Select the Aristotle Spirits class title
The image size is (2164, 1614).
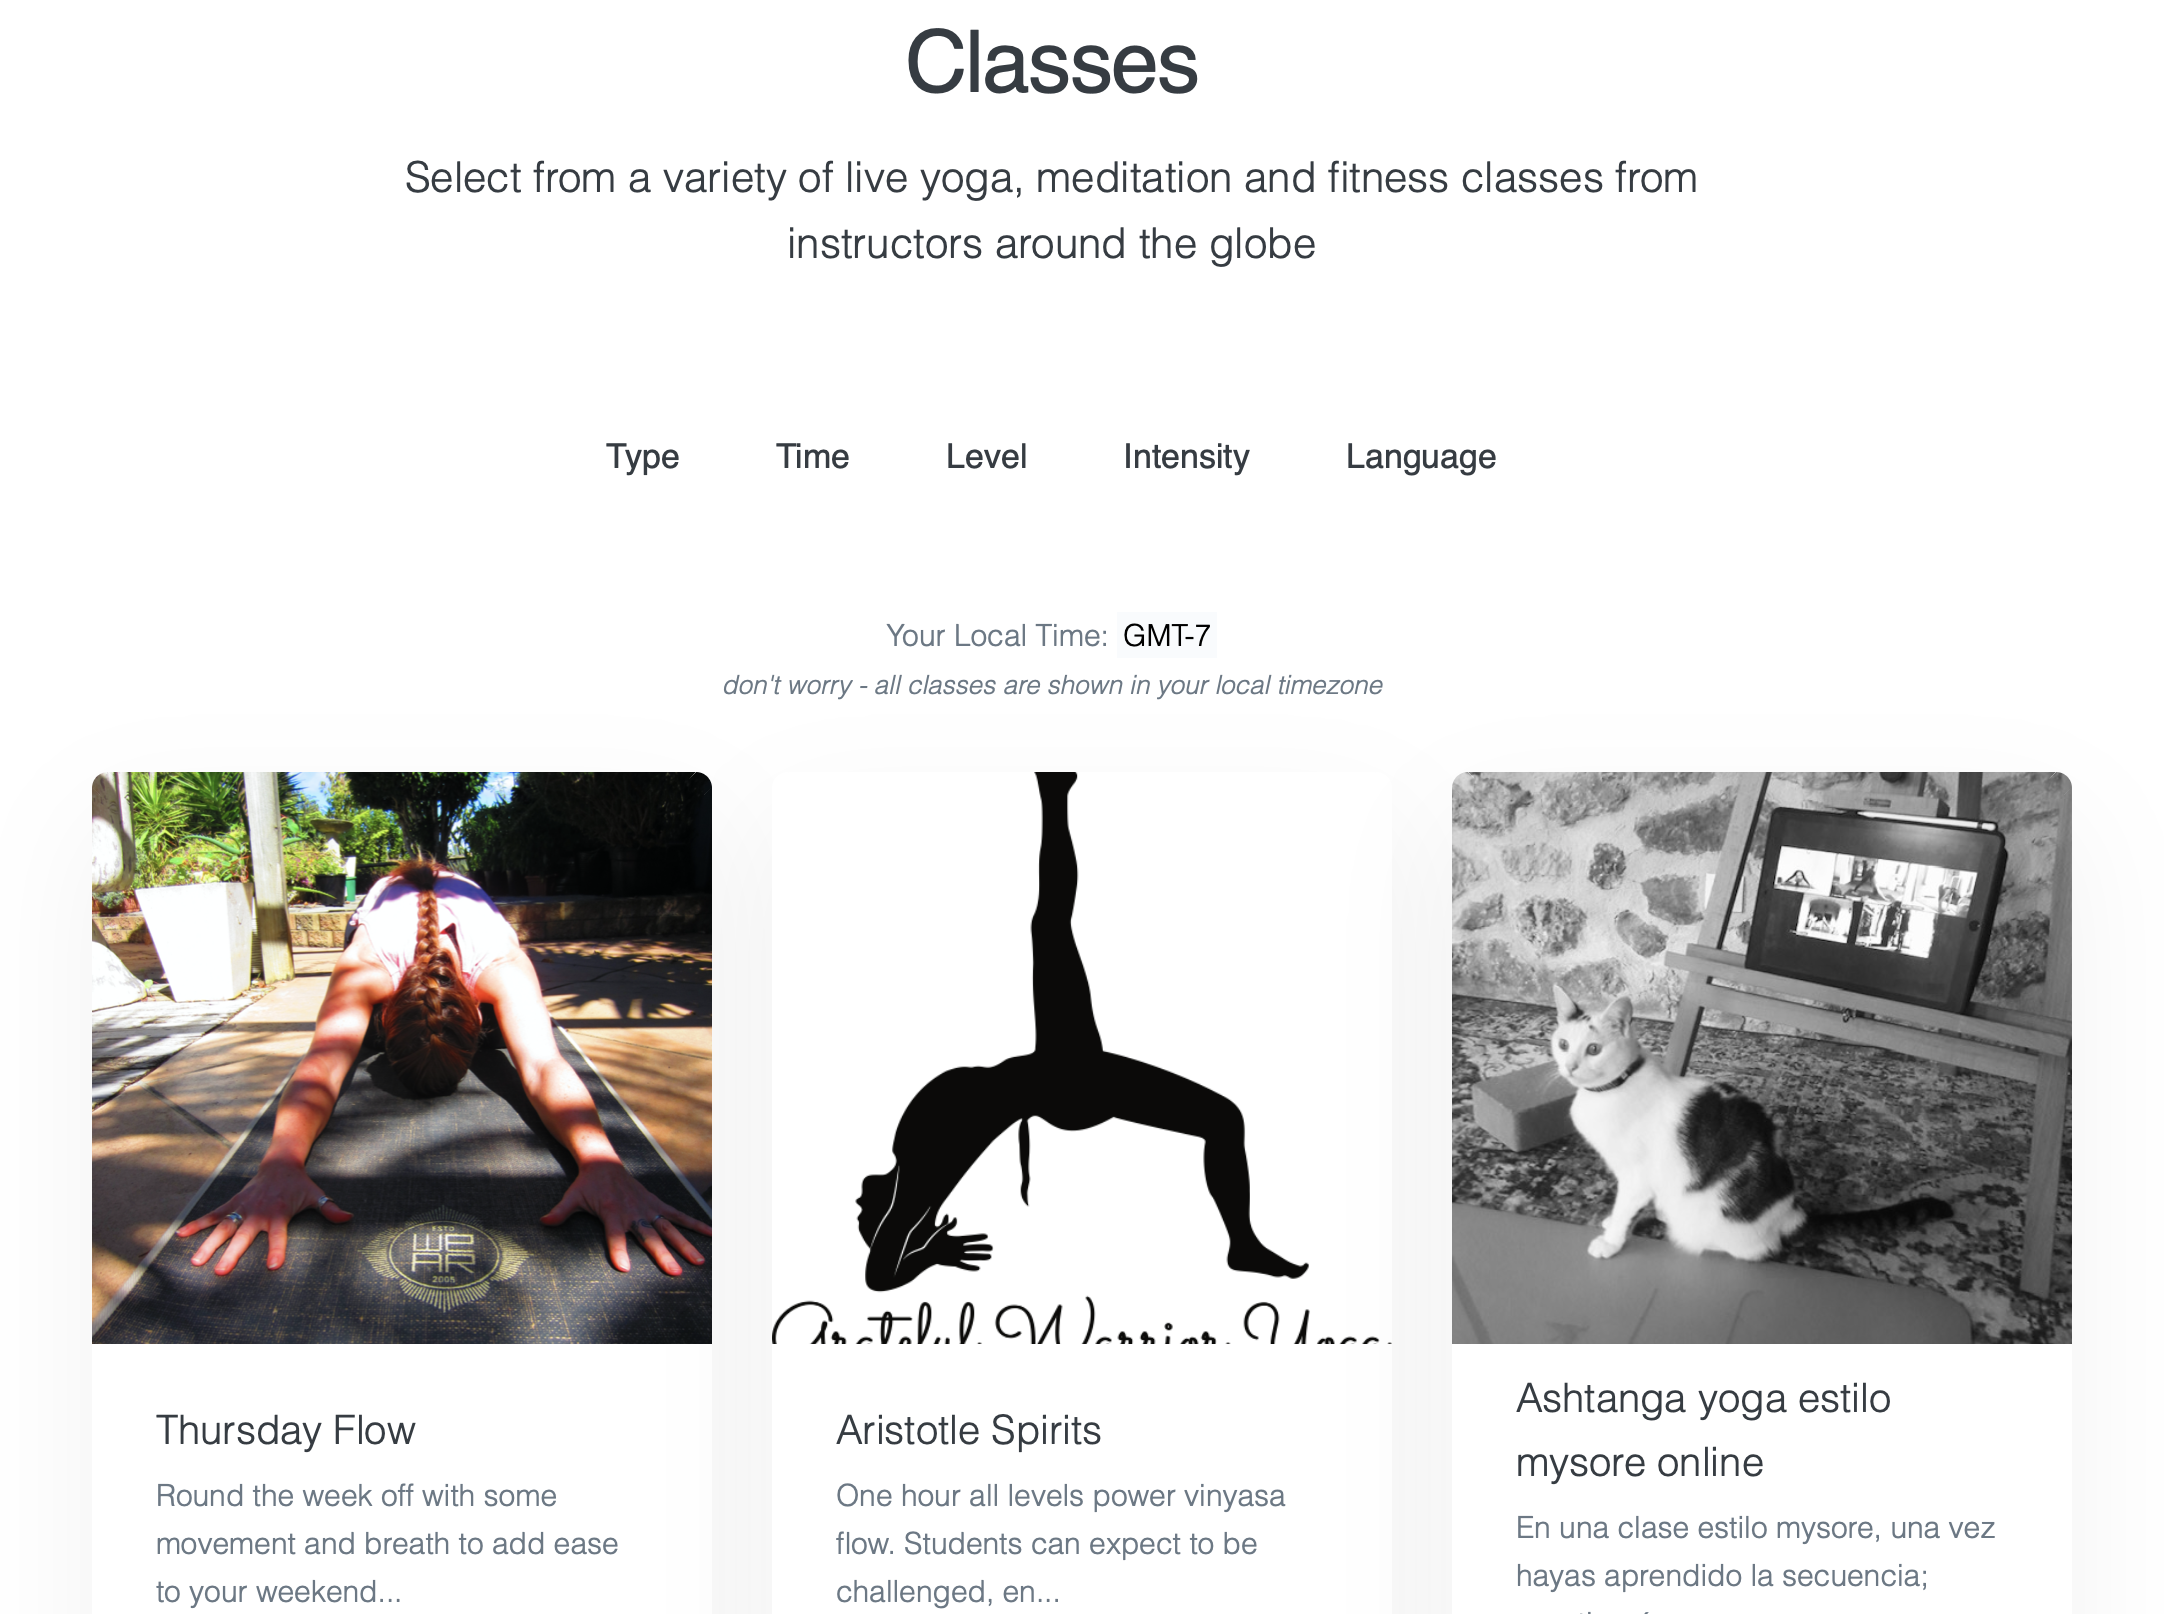pos(968,1430)
